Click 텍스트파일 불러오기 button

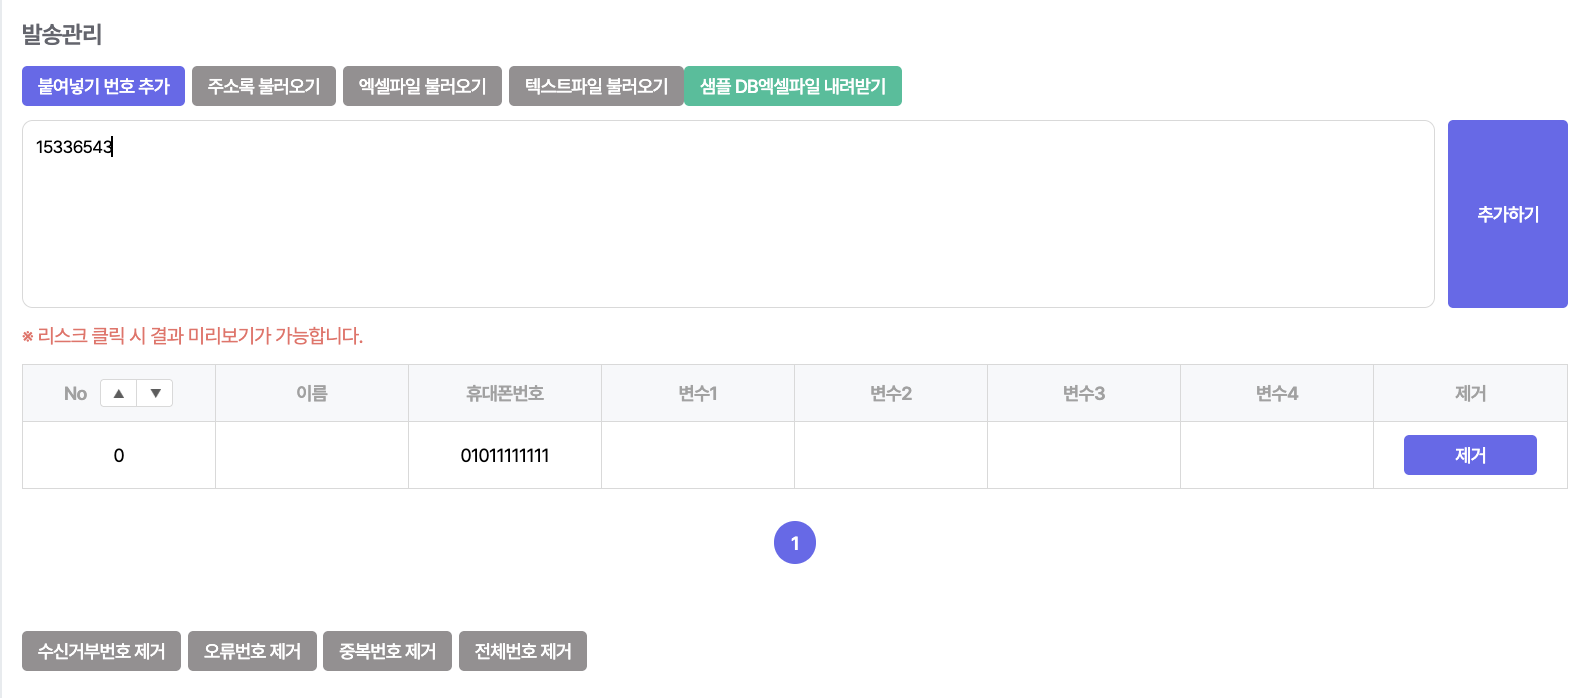[596, 86]
